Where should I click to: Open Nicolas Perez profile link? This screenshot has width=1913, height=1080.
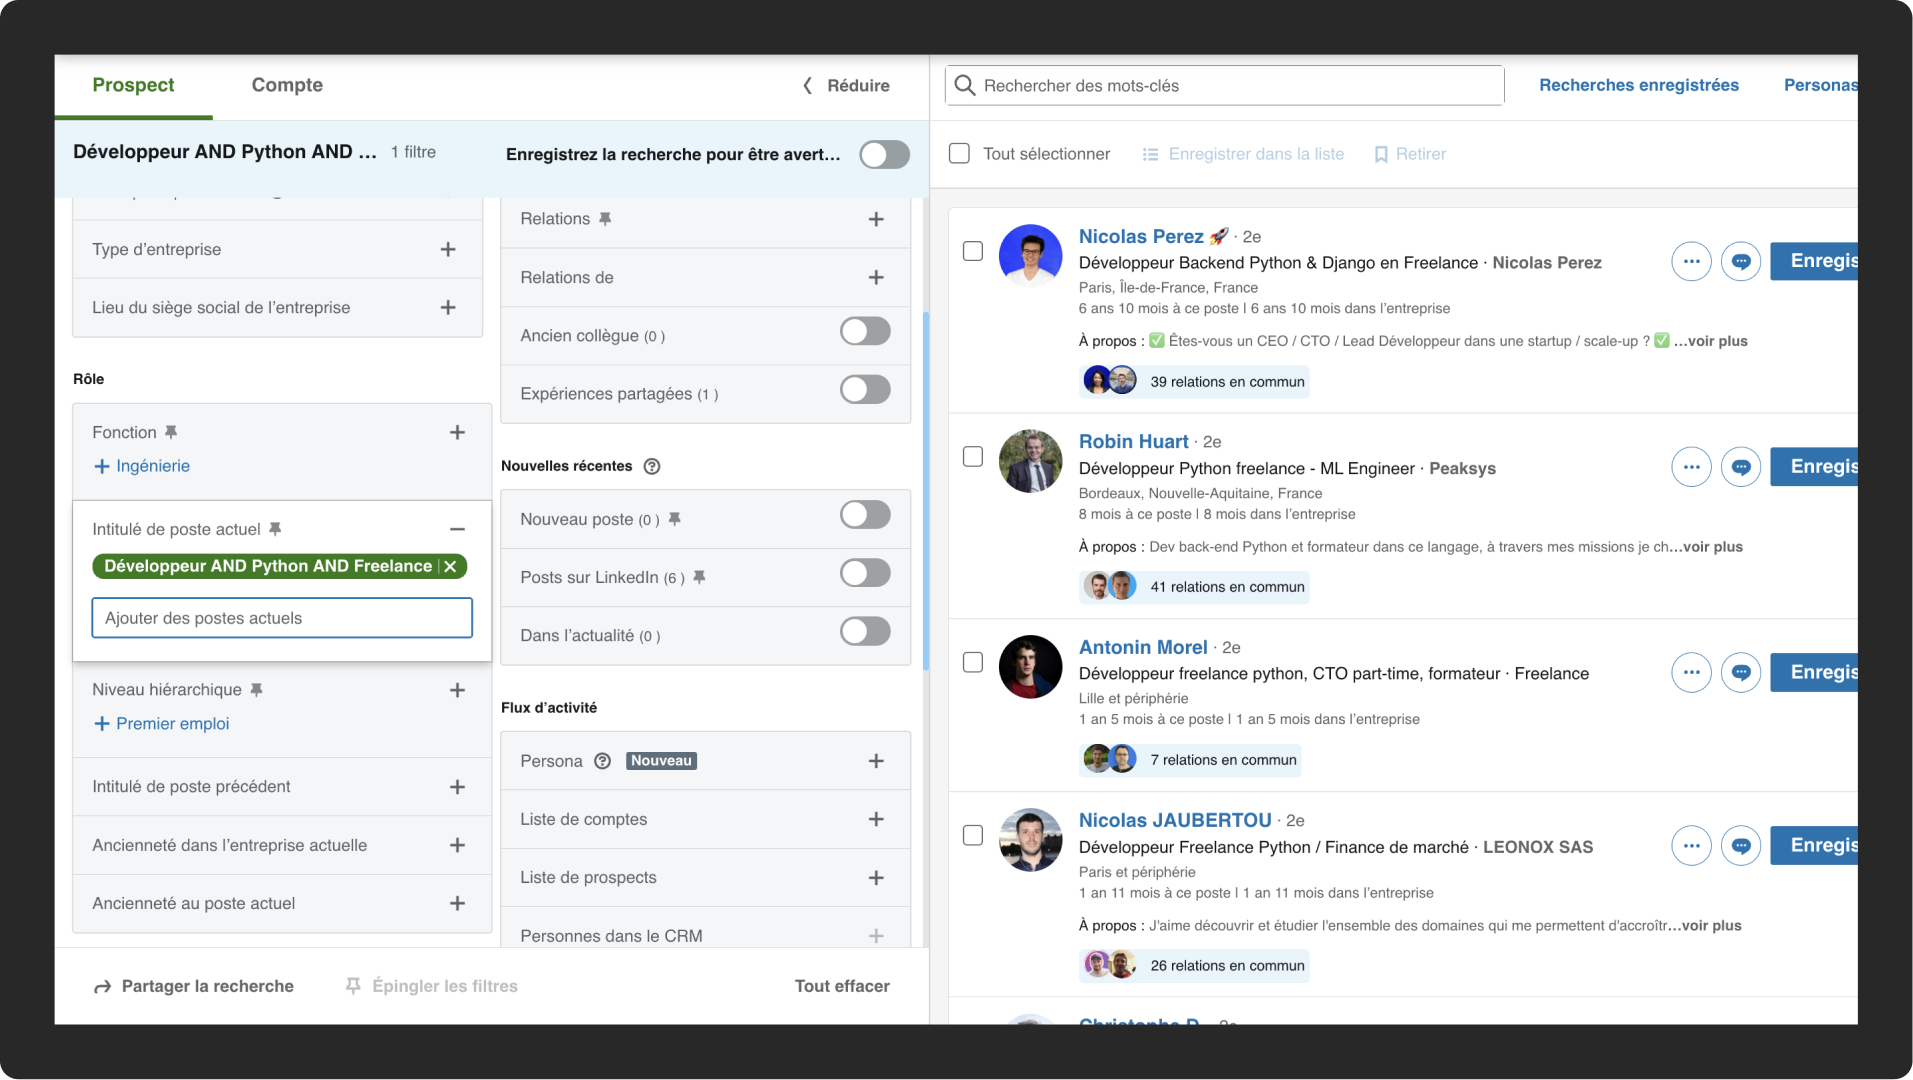pyautogui.click(x=1141, y=237)
